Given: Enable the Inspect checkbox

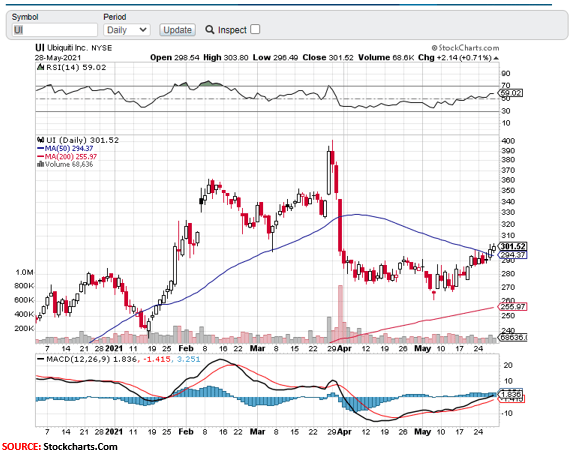Looking at the screenshot, I should click(x=255, y=30).
